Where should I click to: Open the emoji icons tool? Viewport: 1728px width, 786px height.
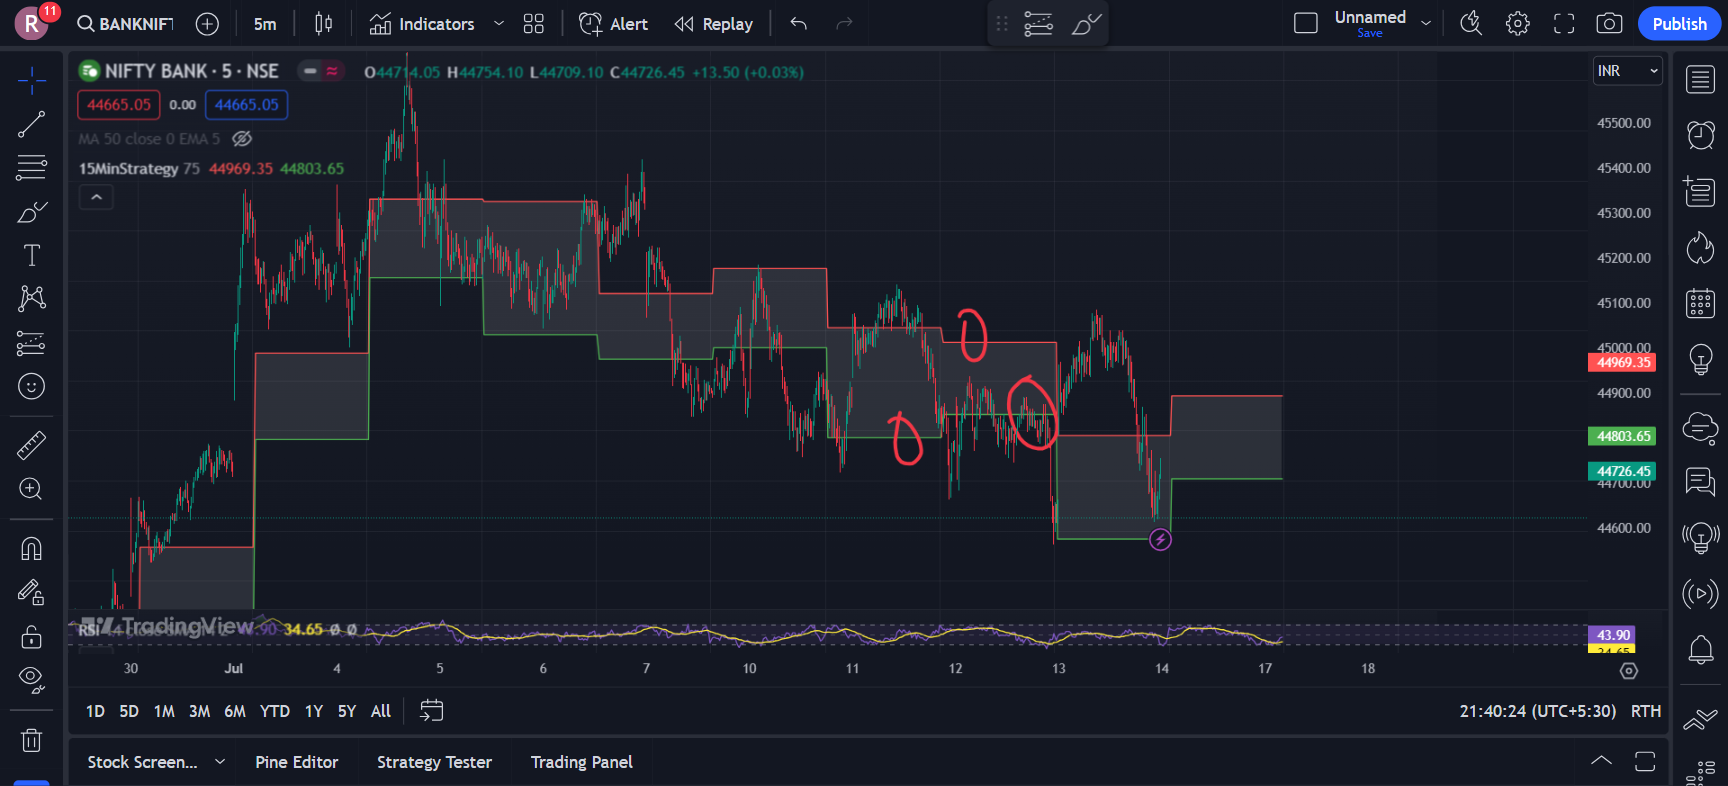31,386
